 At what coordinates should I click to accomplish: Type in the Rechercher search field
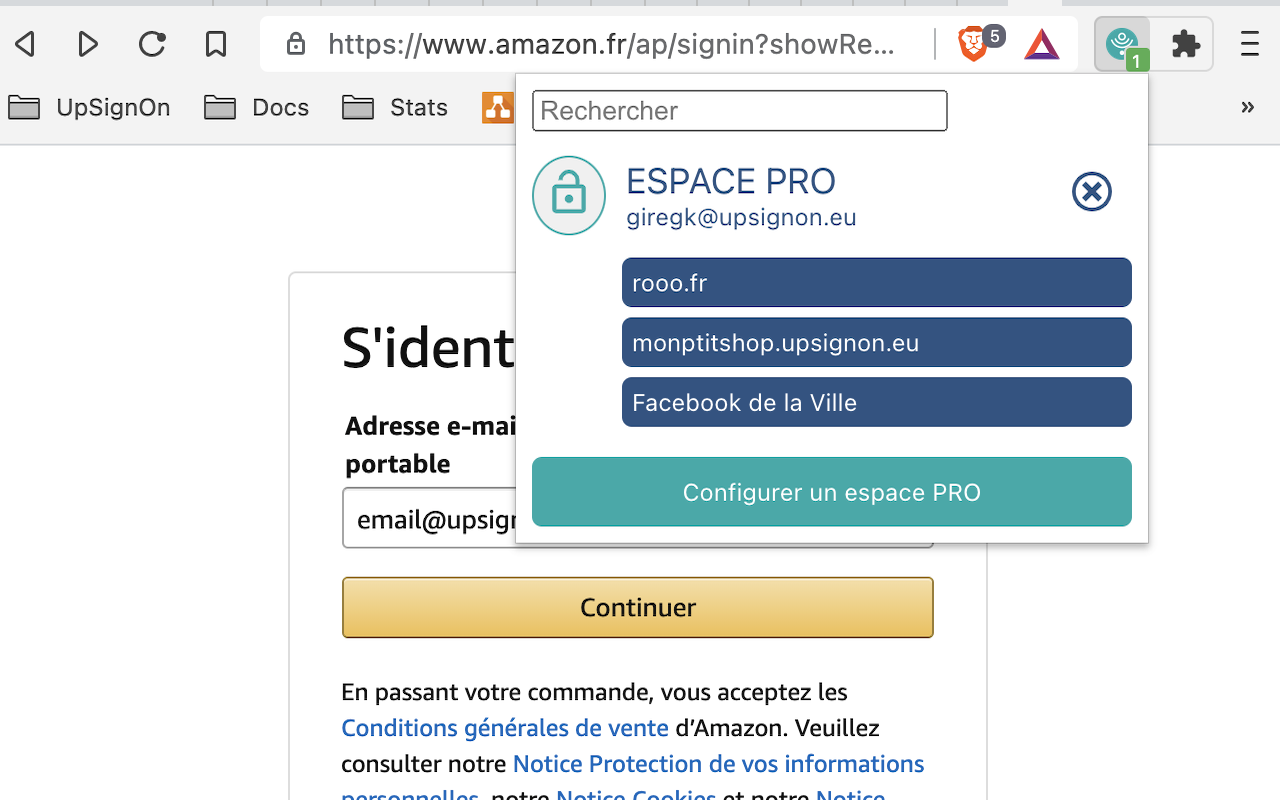pyautogui.click(x=739, y=111)
